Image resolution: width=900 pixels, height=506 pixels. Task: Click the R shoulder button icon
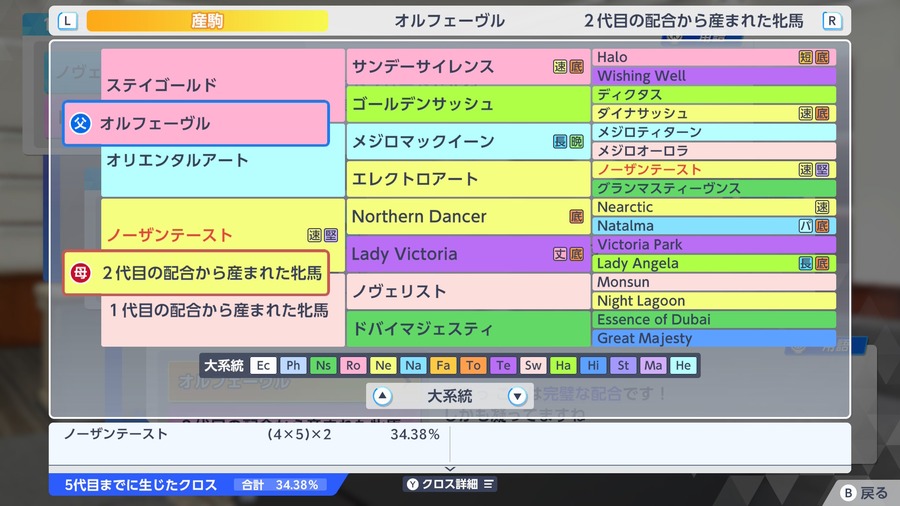831,21
